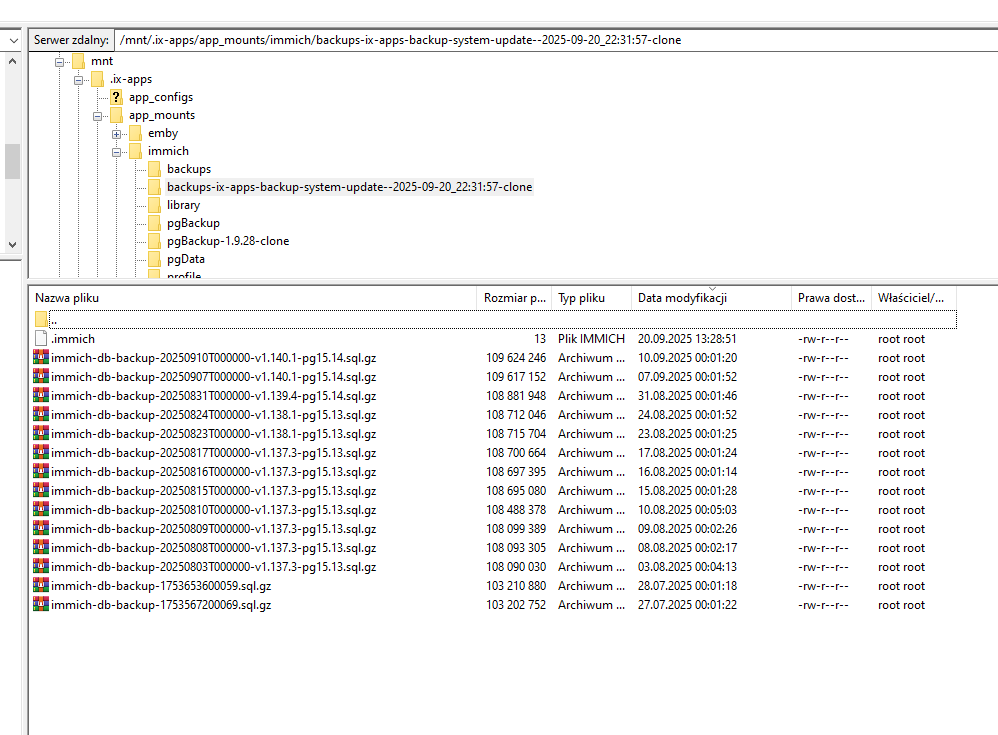Click size value 108 488 378

[x=516, y=510]
